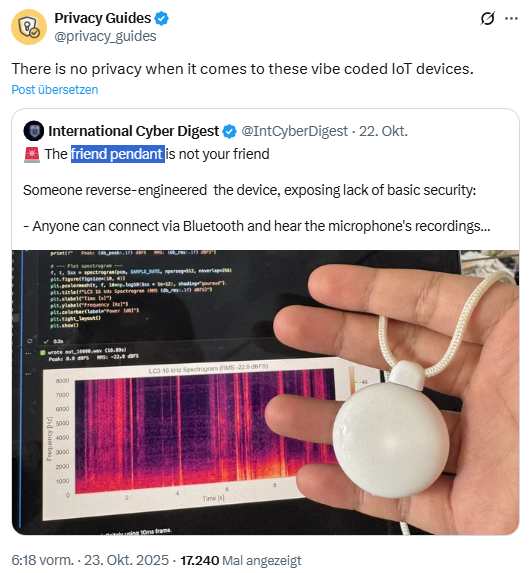Open the @privacy_guides handle
The width and height of the screenshot is (530, 573).
click(x=105, y=37)
